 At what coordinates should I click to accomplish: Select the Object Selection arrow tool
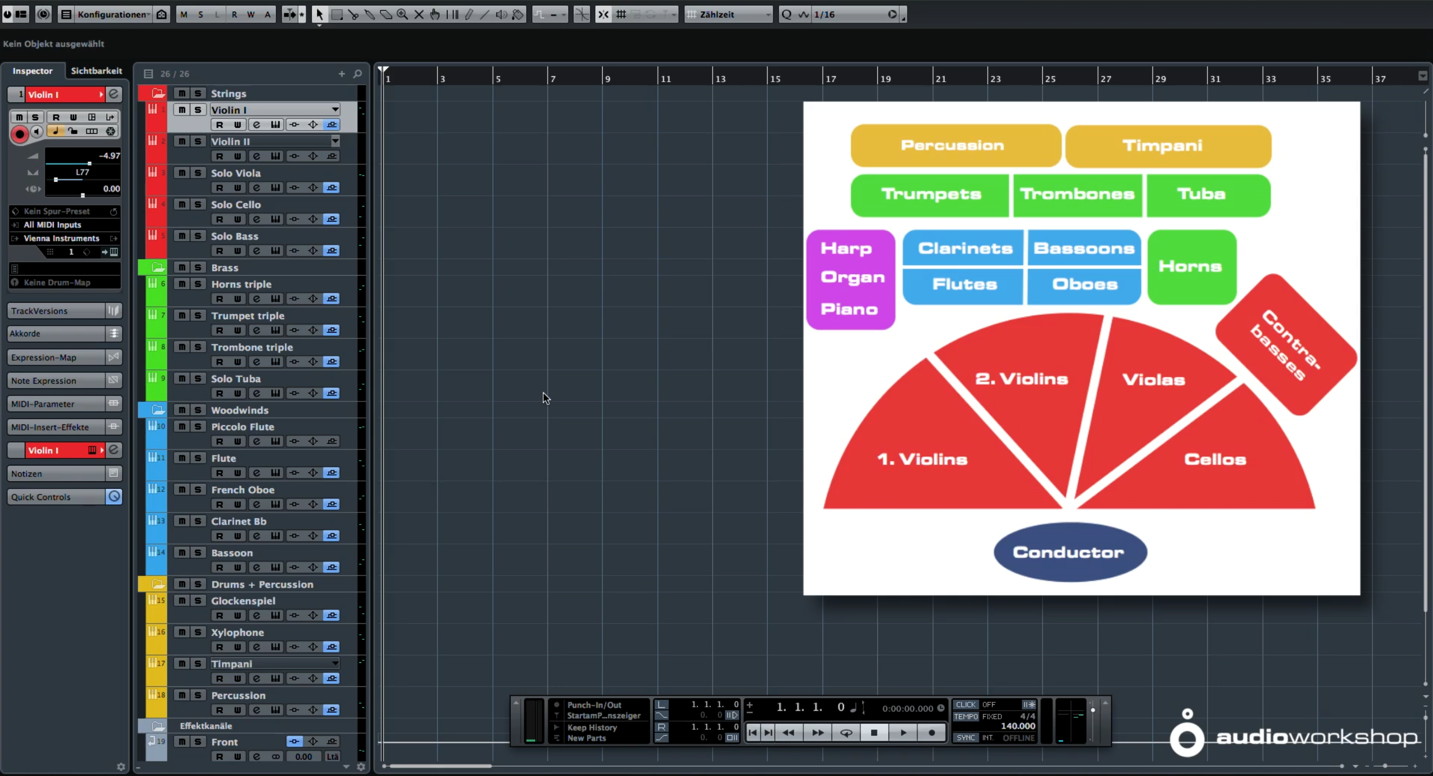320,14
